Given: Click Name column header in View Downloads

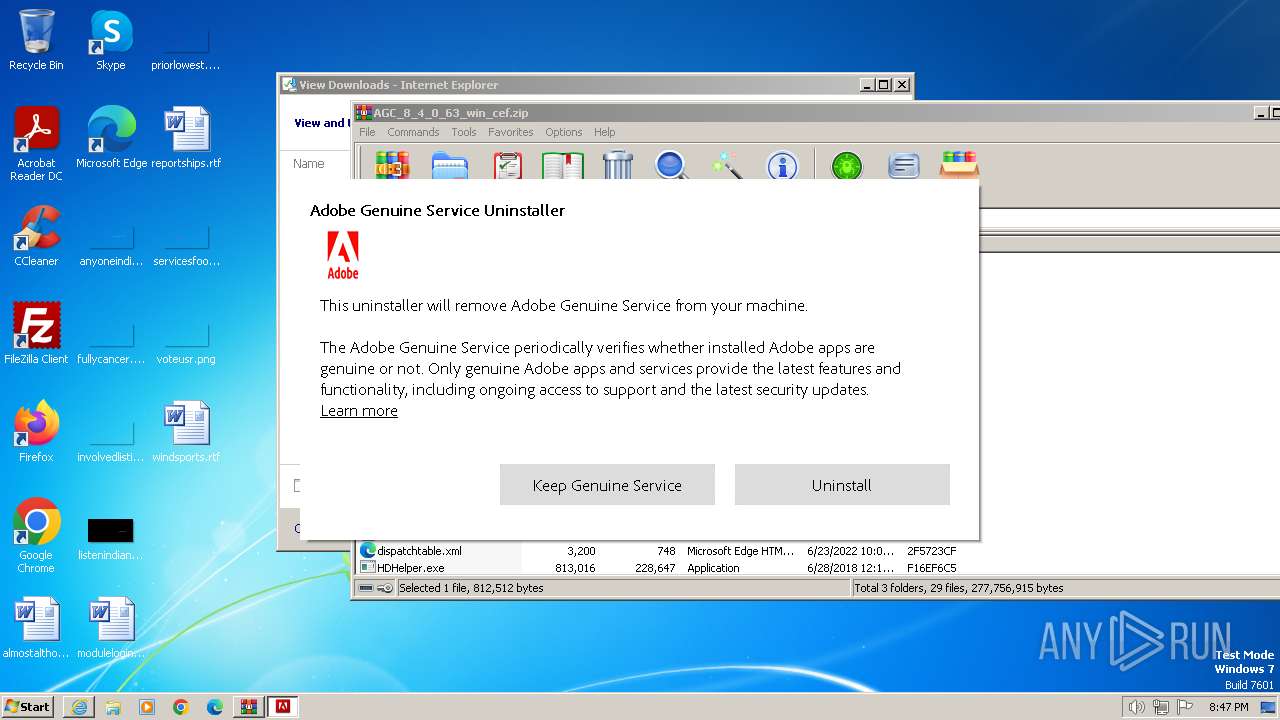Looking at the screenshot, I should click(x=309, y=164).
